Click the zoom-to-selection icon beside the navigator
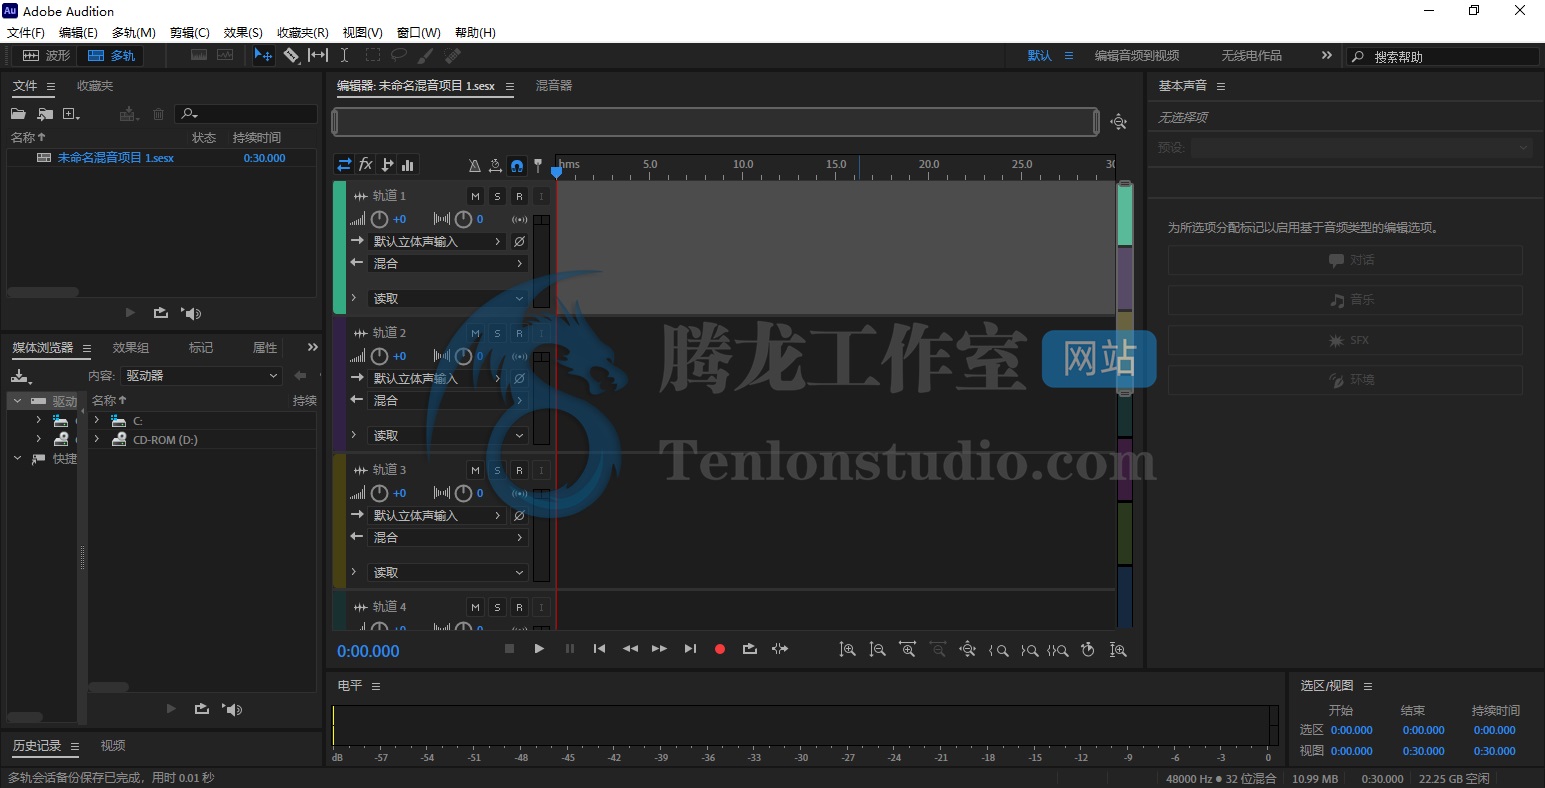This screenshot has width=1545, height=788. (1118, 122)
